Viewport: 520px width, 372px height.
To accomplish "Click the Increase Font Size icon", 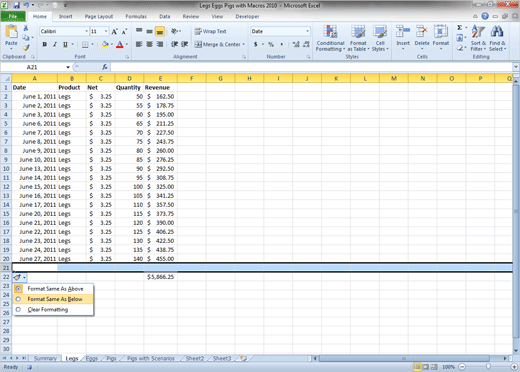I will [x=115, y=32].
